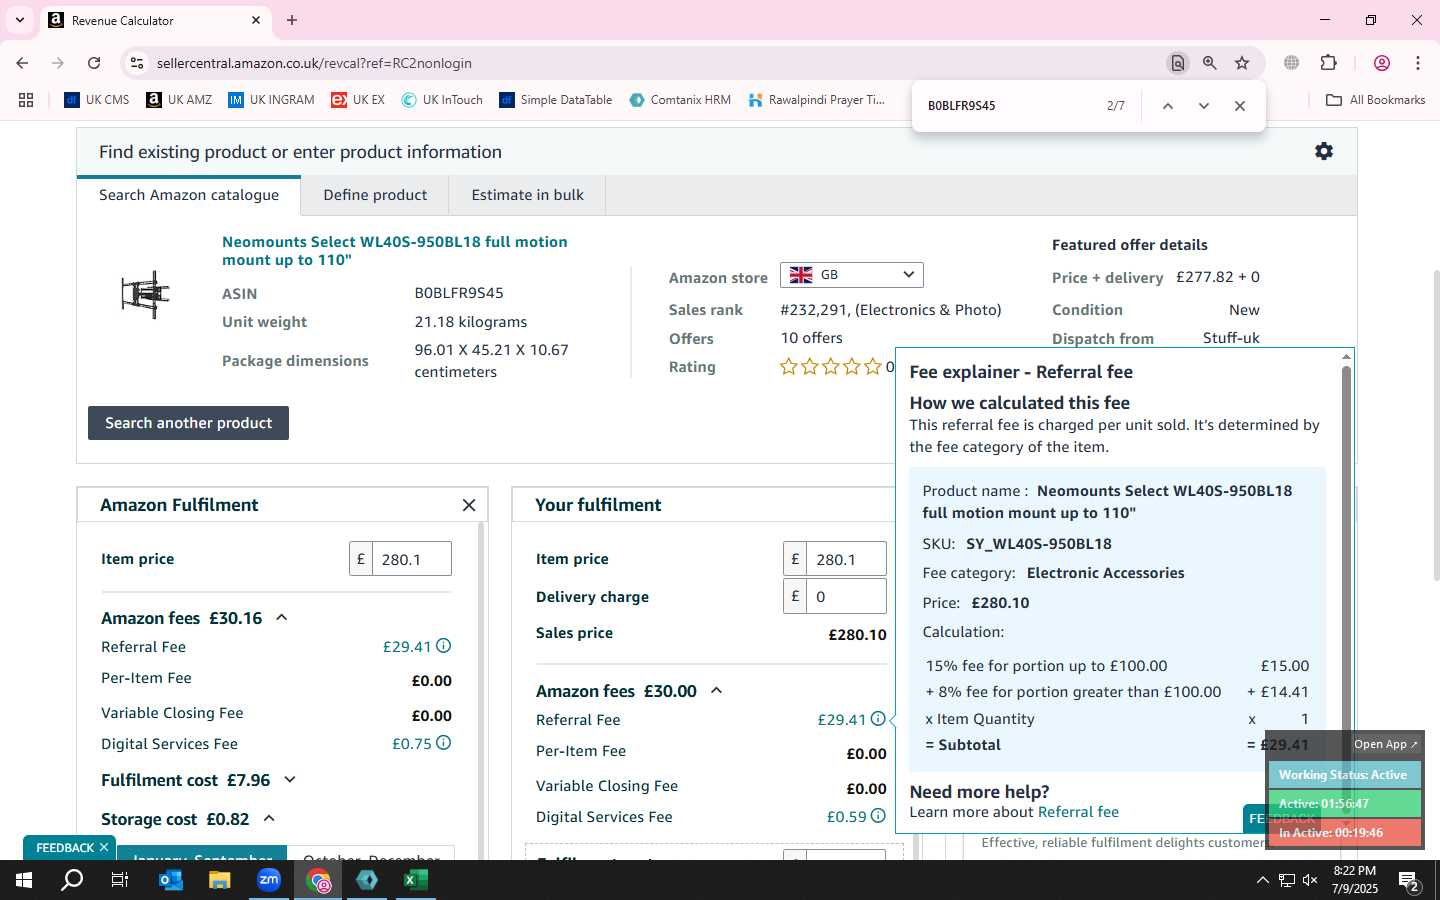Open a new browser tab
Image resolution: width=1440 pixels, height=900 pixels.
(292, 20)
